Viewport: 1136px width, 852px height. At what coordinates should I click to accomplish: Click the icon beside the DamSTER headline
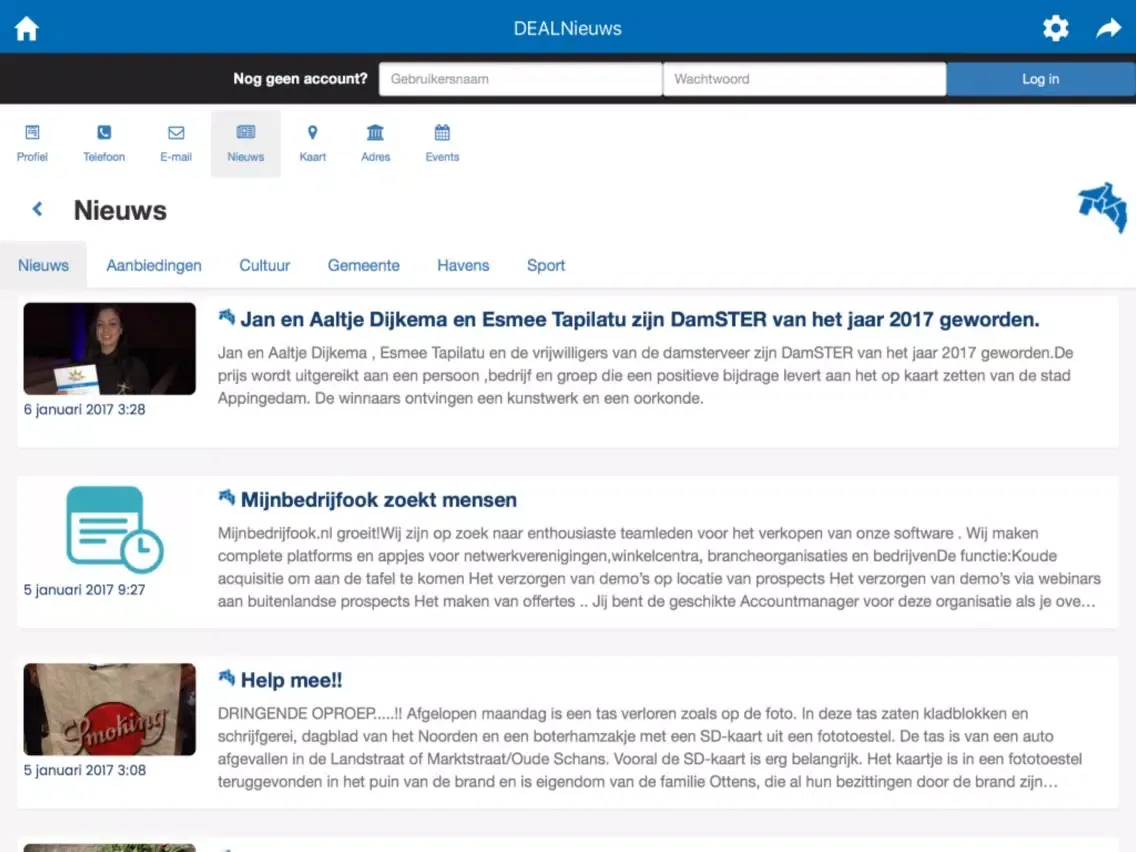tap(227, 317)
